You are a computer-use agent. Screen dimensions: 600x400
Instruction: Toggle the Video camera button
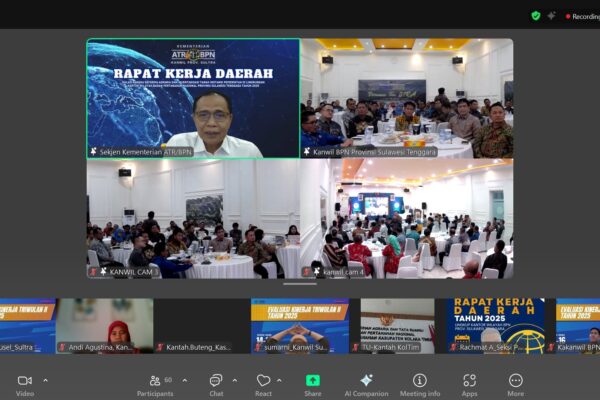coord(25,385)
